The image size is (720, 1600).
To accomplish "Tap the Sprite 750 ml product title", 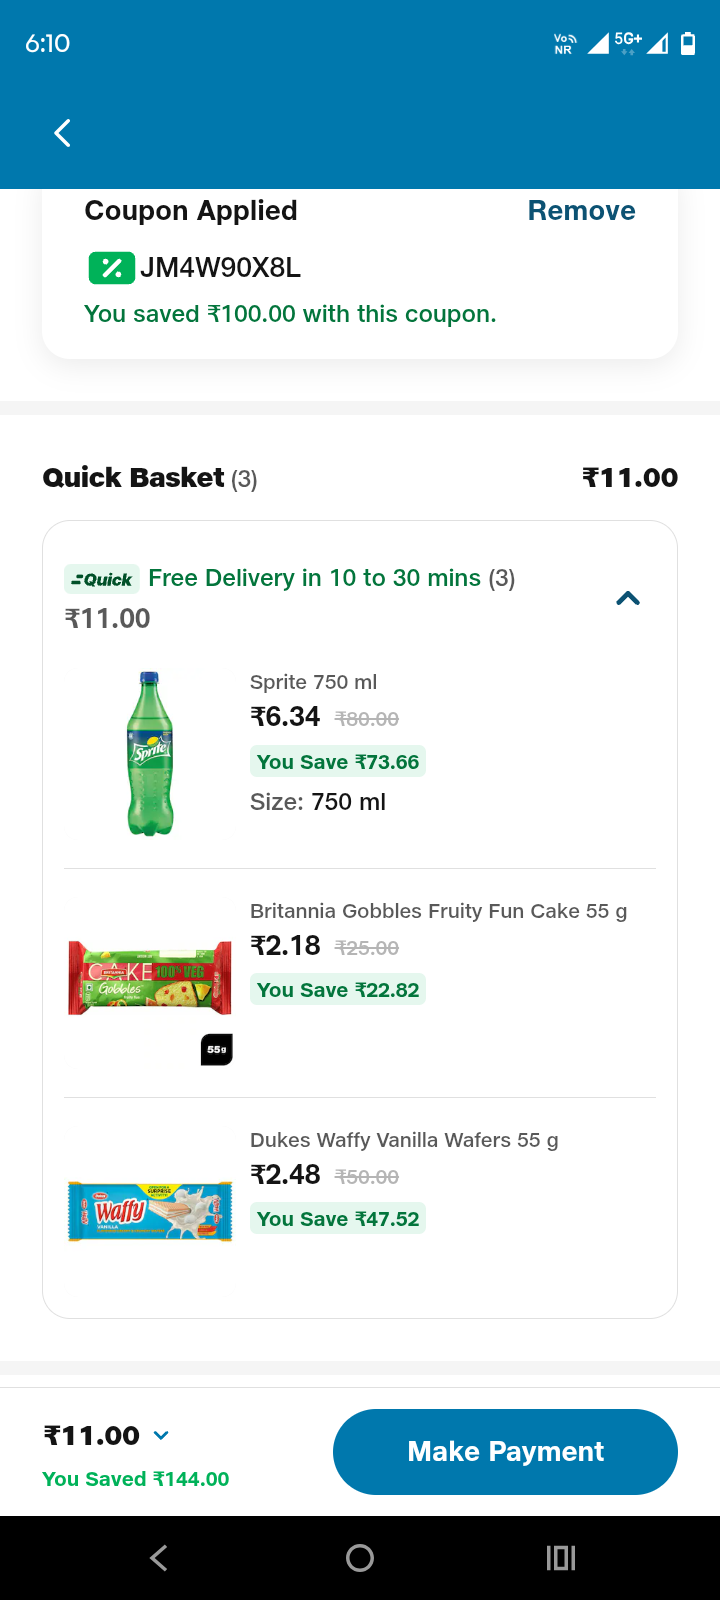I will (x=313, y=682).
